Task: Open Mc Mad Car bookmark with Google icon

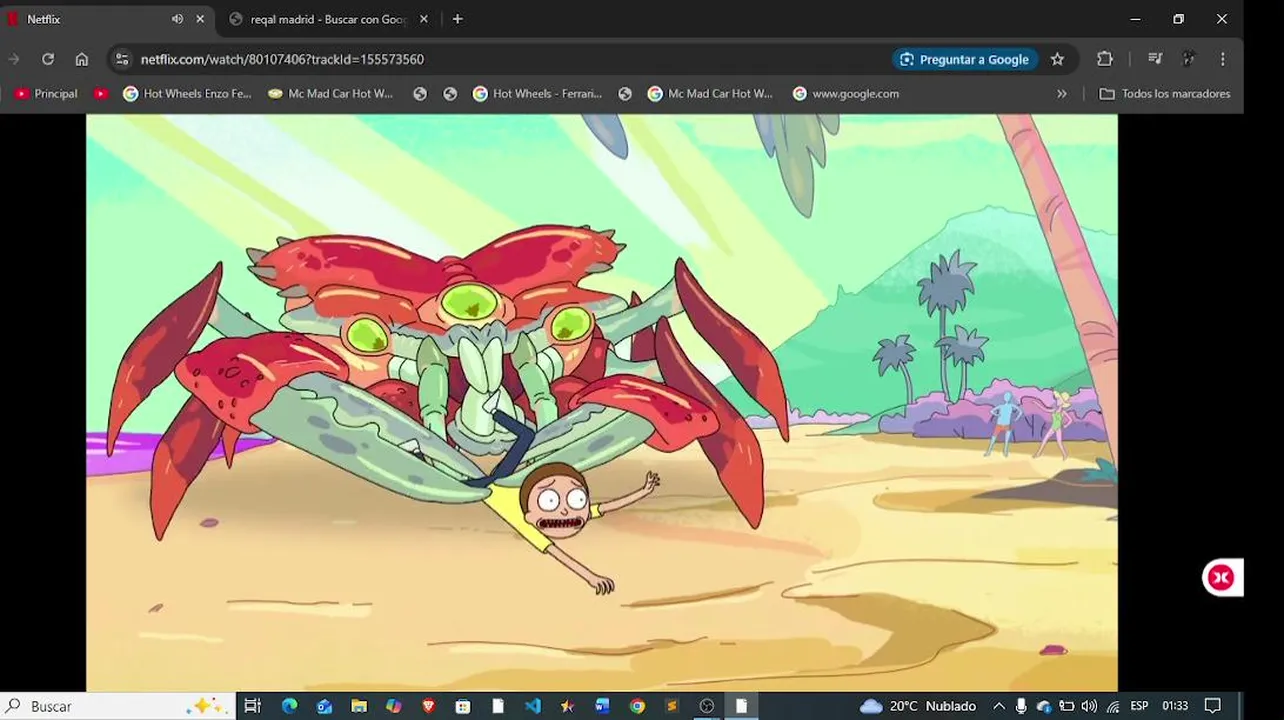Action: click(710, 93)
